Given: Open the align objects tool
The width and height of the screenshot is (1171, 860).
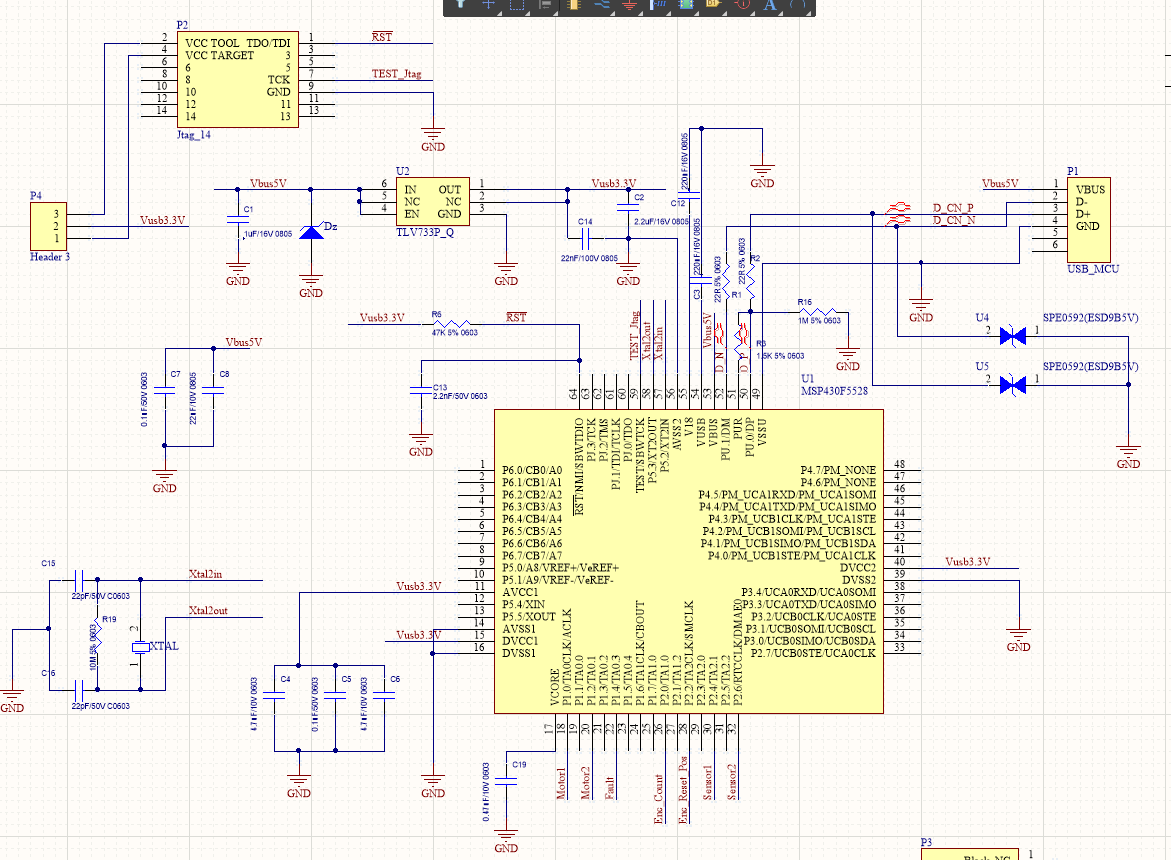Looking at the screenshot, I should (545, 4).
